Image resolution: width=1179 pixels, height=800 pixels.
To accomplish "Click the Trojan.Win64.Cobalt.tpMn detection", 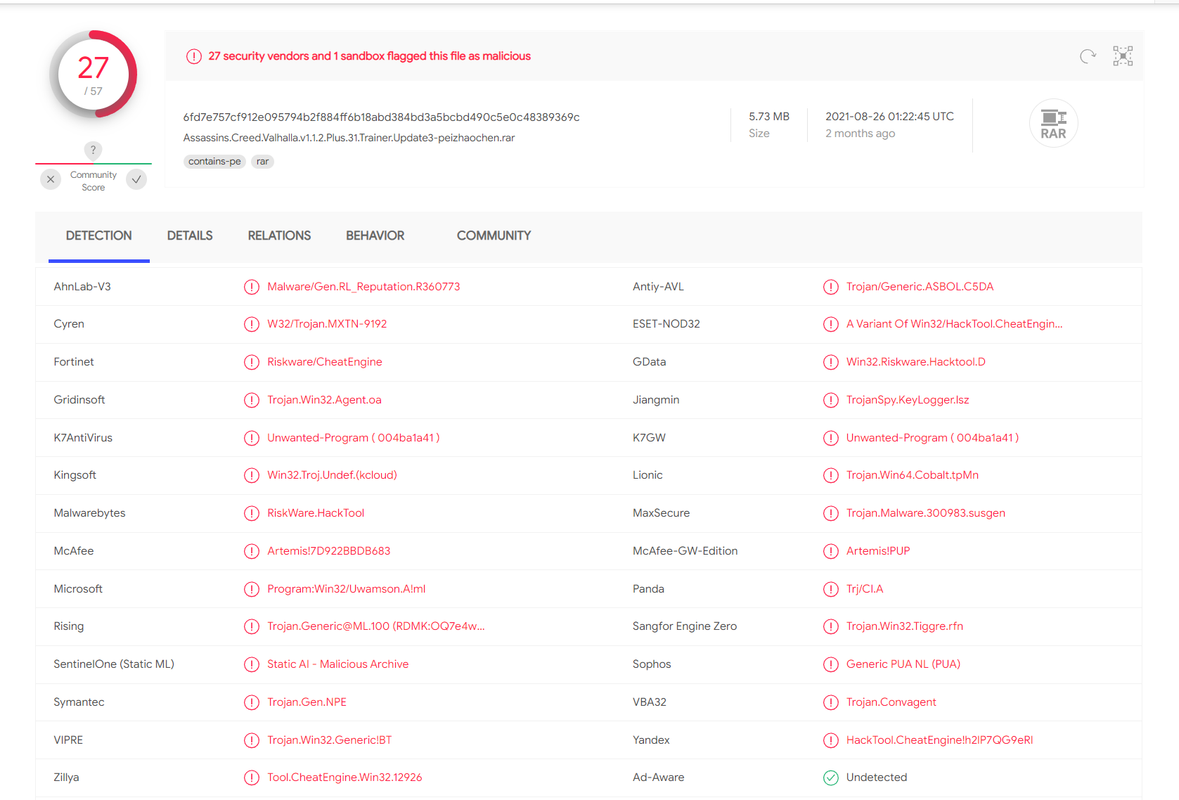I will 912,476.
